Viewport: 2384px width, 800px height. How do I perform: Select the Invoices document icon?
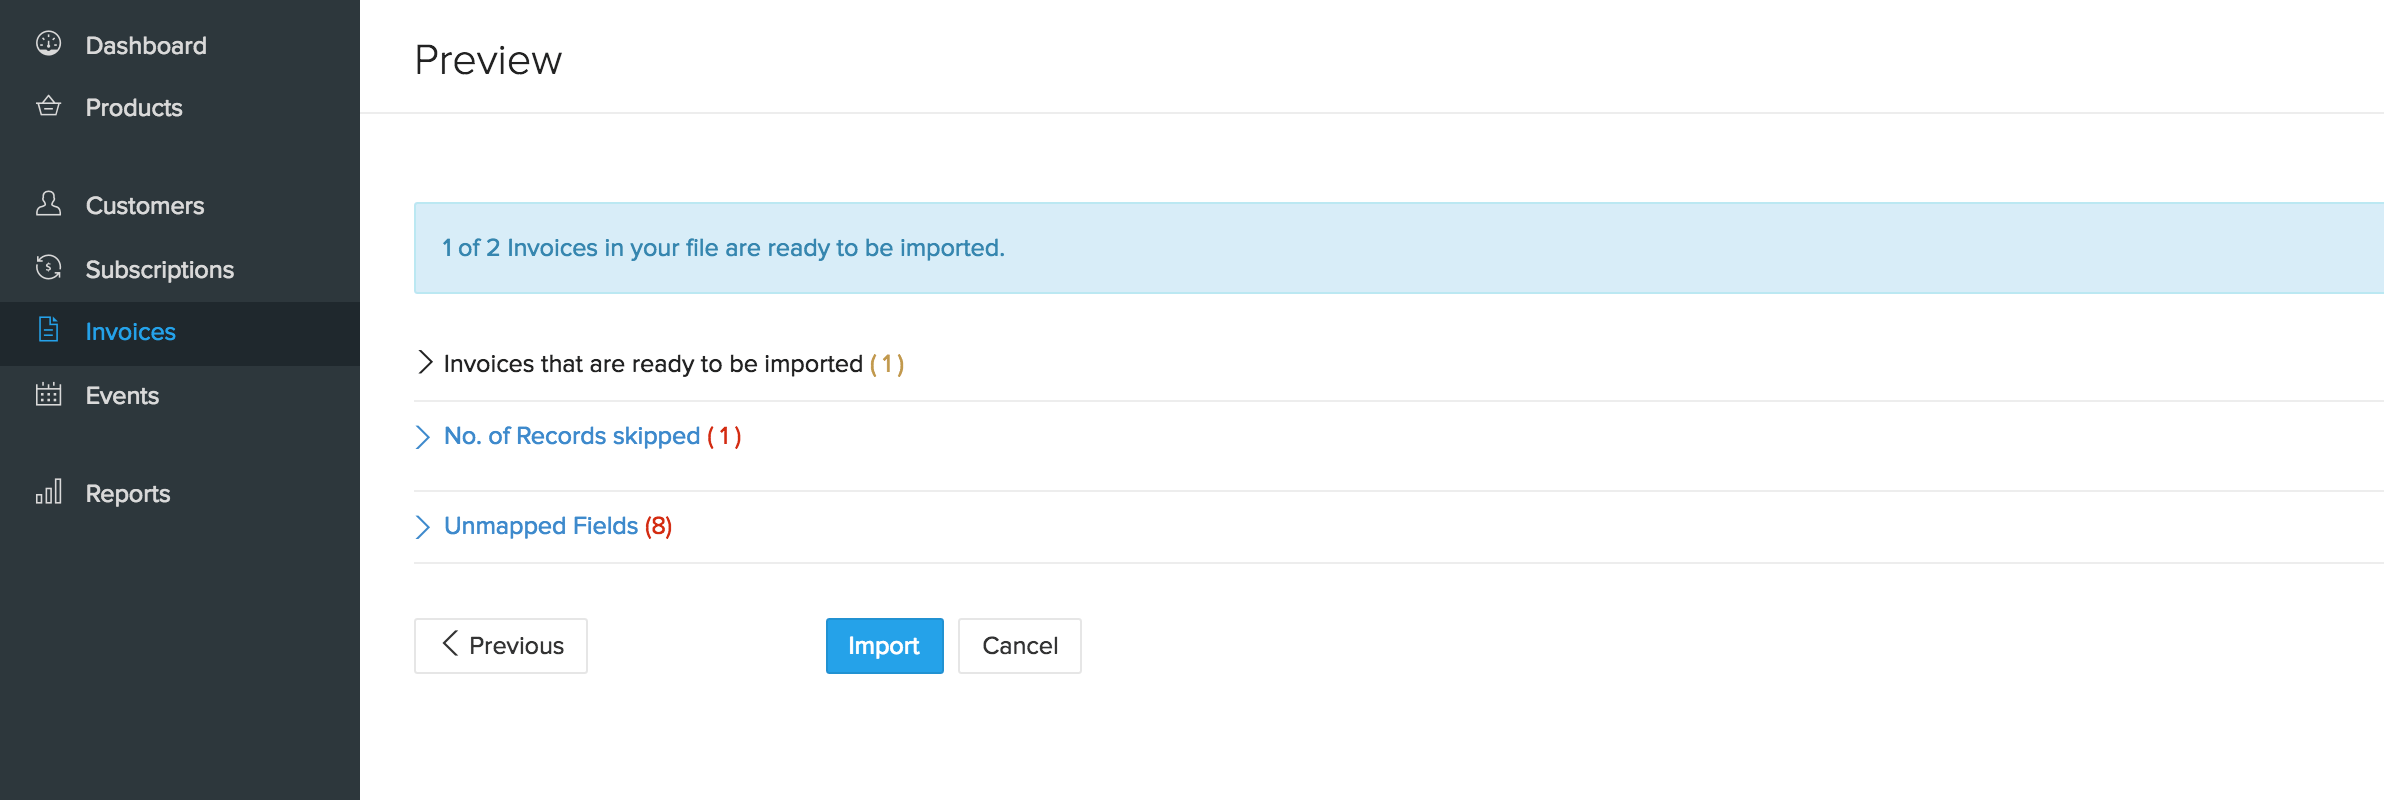coord(49,330)
